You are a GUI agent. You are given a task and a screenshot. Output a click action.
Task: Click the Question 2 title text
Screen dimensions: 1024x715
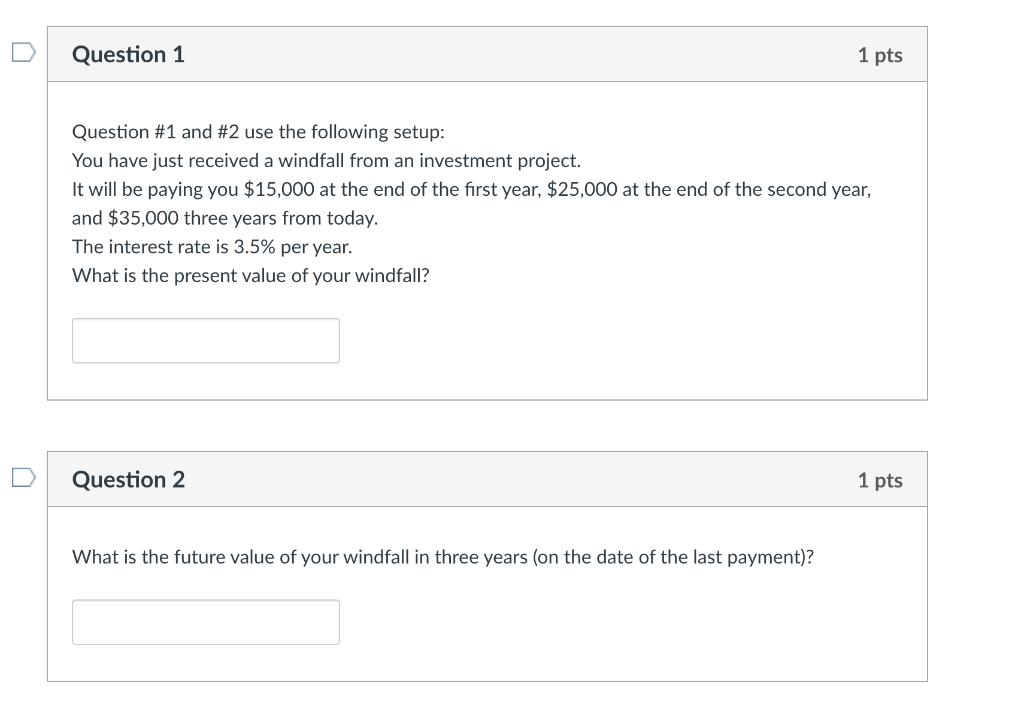tap(127, 480)
